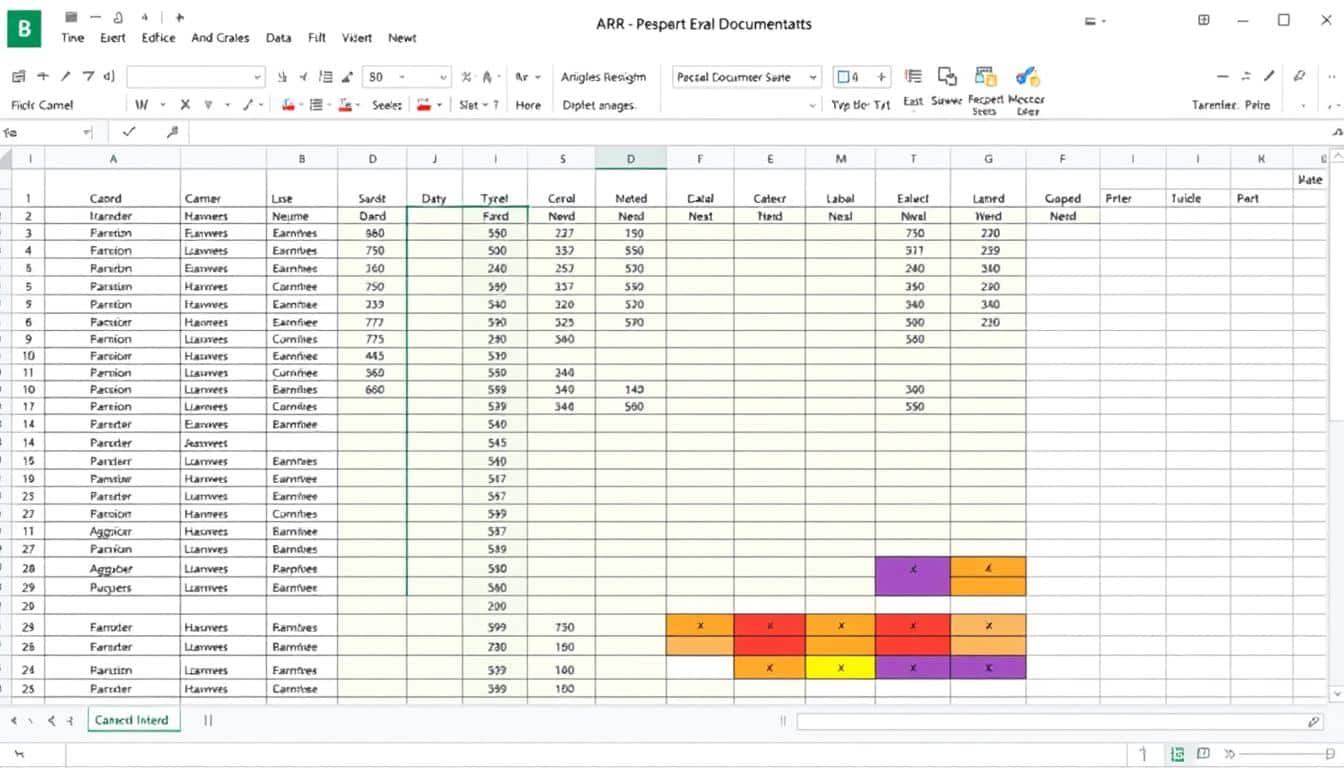The image size is (1344, 768).
Task: Click the page layout view icon in status bar
Action: tap(1178, 754)
